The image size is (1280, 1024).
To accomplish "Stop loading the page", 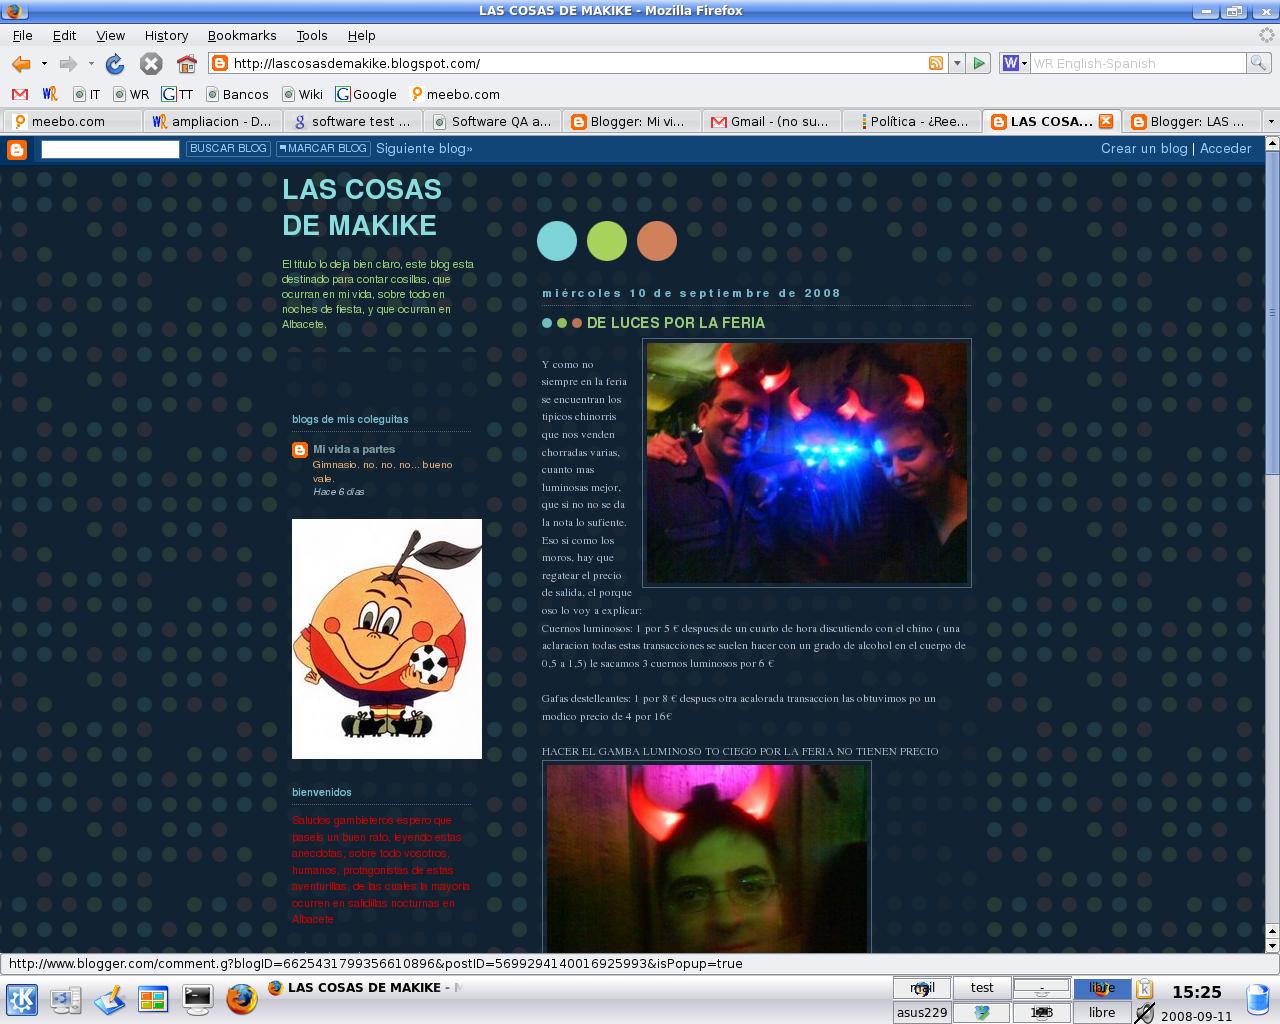I will click(151, 64).
